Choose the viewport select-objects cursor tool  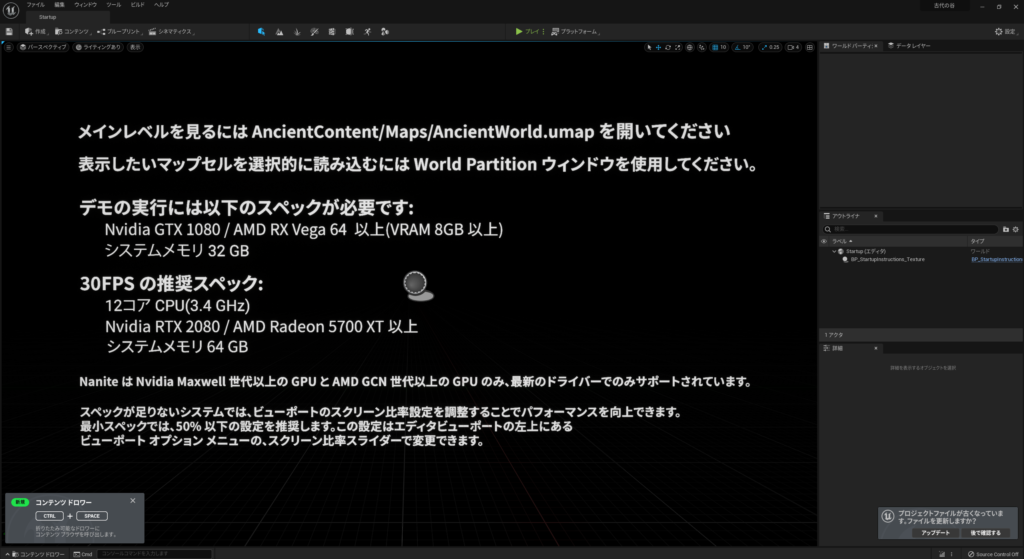click(x=648, y=47)
